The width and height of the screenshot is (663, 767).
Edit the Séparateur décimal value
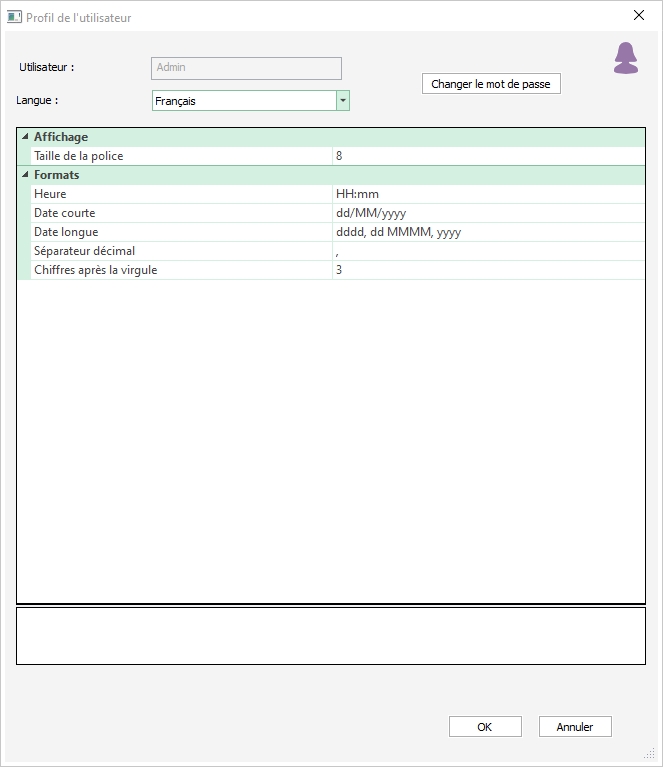(488, 251)
